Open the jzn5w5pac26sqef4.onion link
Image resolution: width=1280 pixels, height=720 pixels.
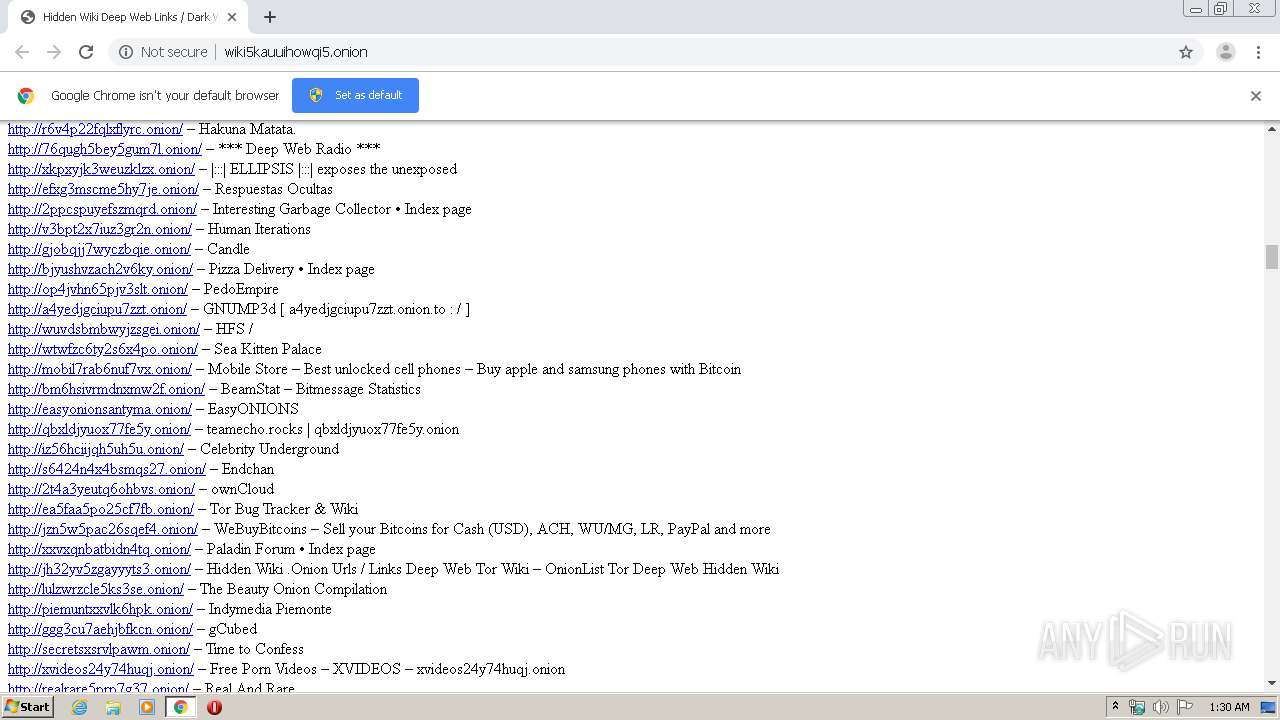pyautogui.click(x=103, y=529)
